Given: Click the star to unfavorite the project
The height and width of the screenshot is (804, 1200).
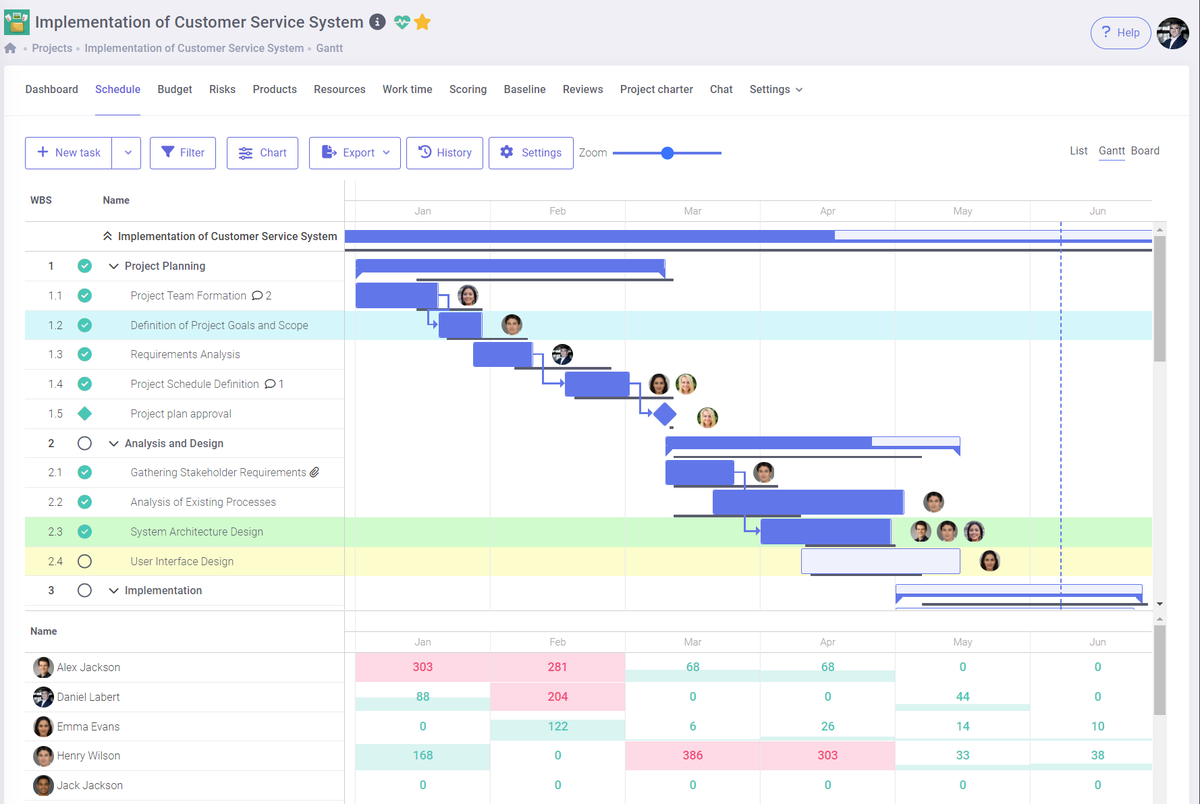Looking at the screenshot, I should tap(423, 21).
